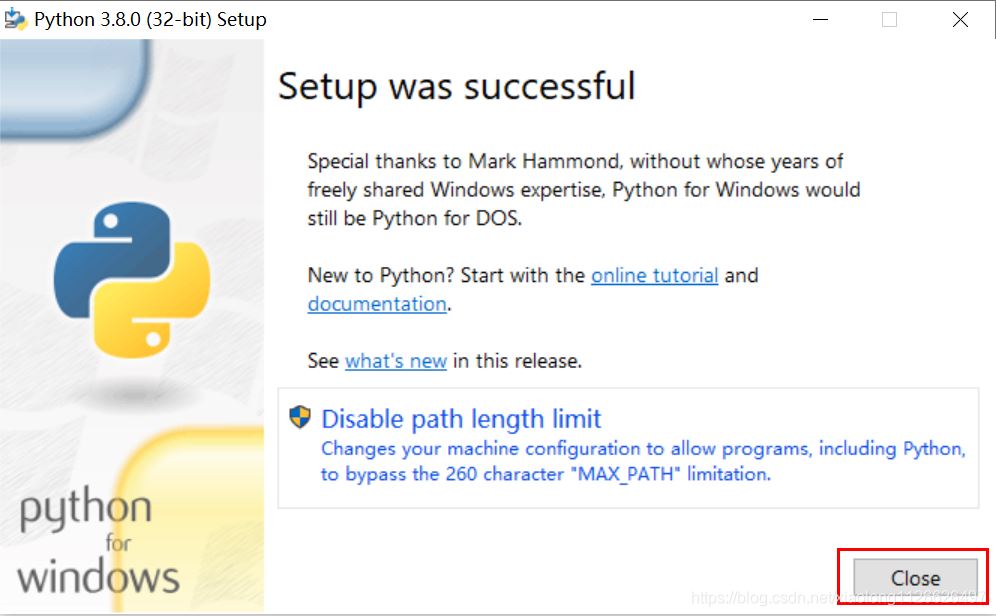This screenshot has width=996, height=616.
Task: Click the Python logo icon in the title bar
Action: 15,18
